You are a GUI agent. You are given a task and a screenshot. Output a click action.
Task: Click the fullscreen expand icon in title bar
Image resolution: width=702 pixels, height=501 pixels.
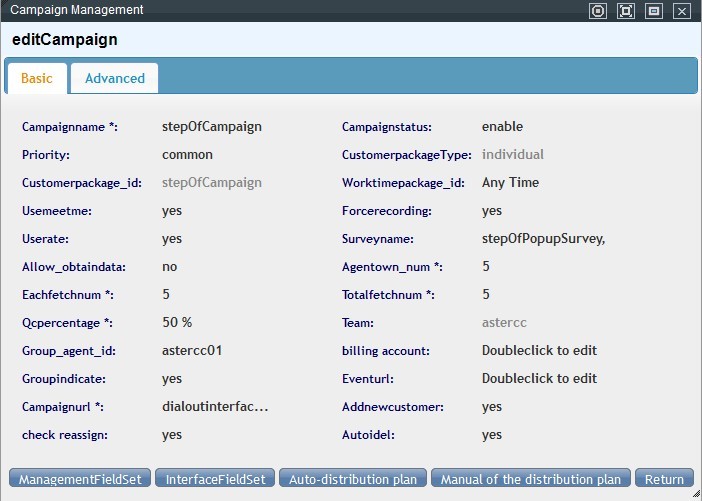click(626, 11)
